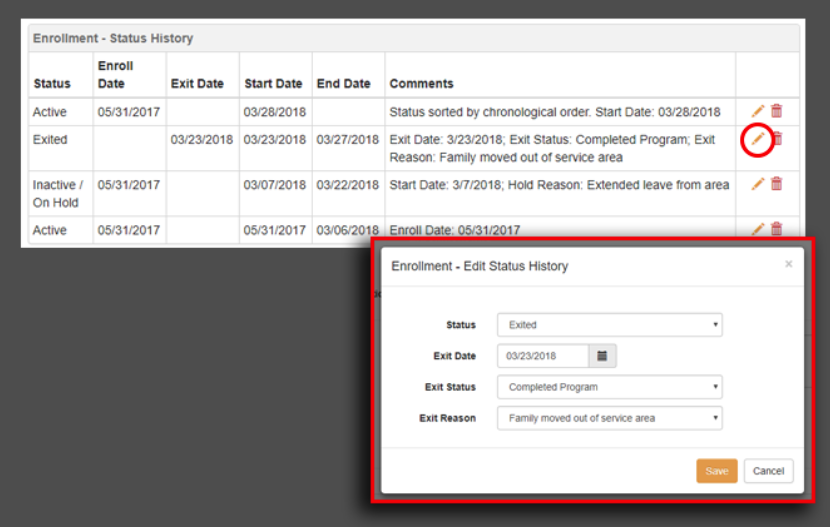Delete the Active row starting 03/28/2018
Image resolution: width=830 pixels, height=527 pixels.
point(777,111)
